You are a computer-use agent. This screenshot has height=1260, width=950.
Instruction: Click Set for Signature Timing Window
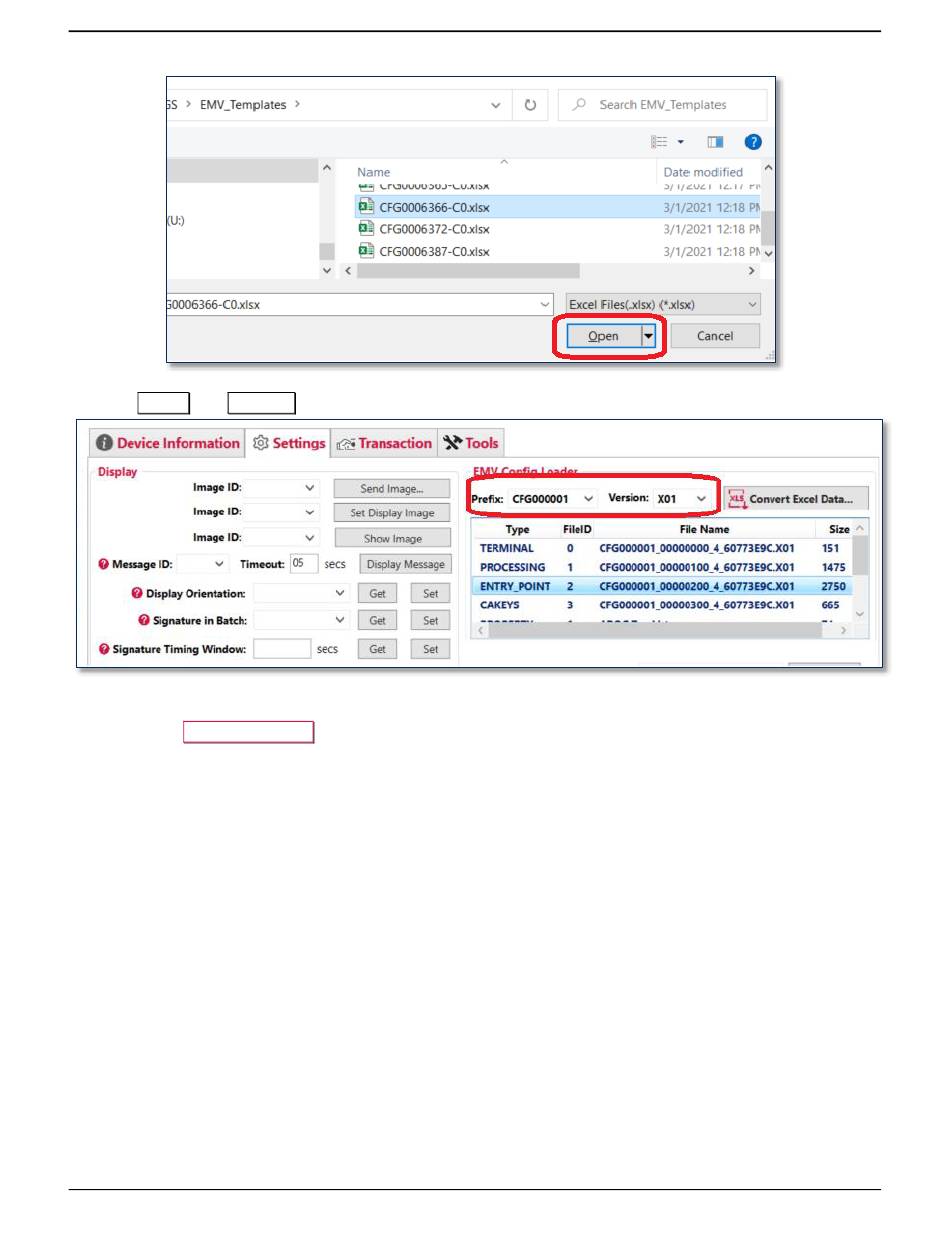[x=430, y=649]
